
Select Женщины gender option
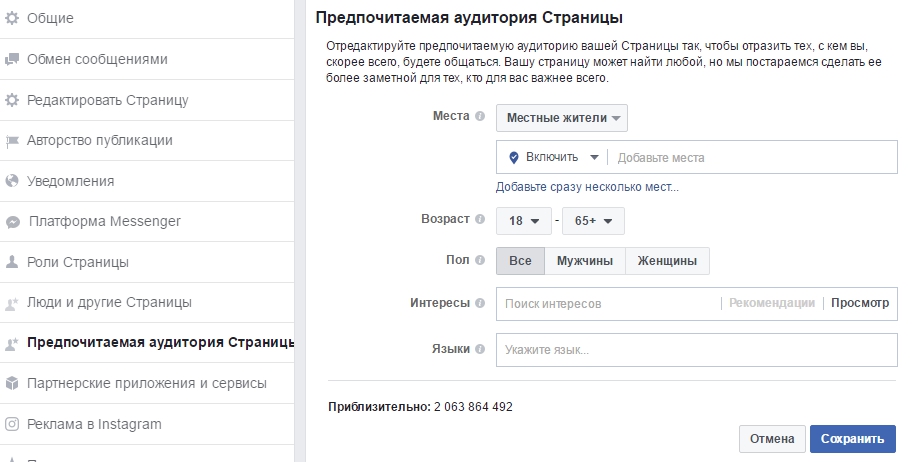point(667,261)
